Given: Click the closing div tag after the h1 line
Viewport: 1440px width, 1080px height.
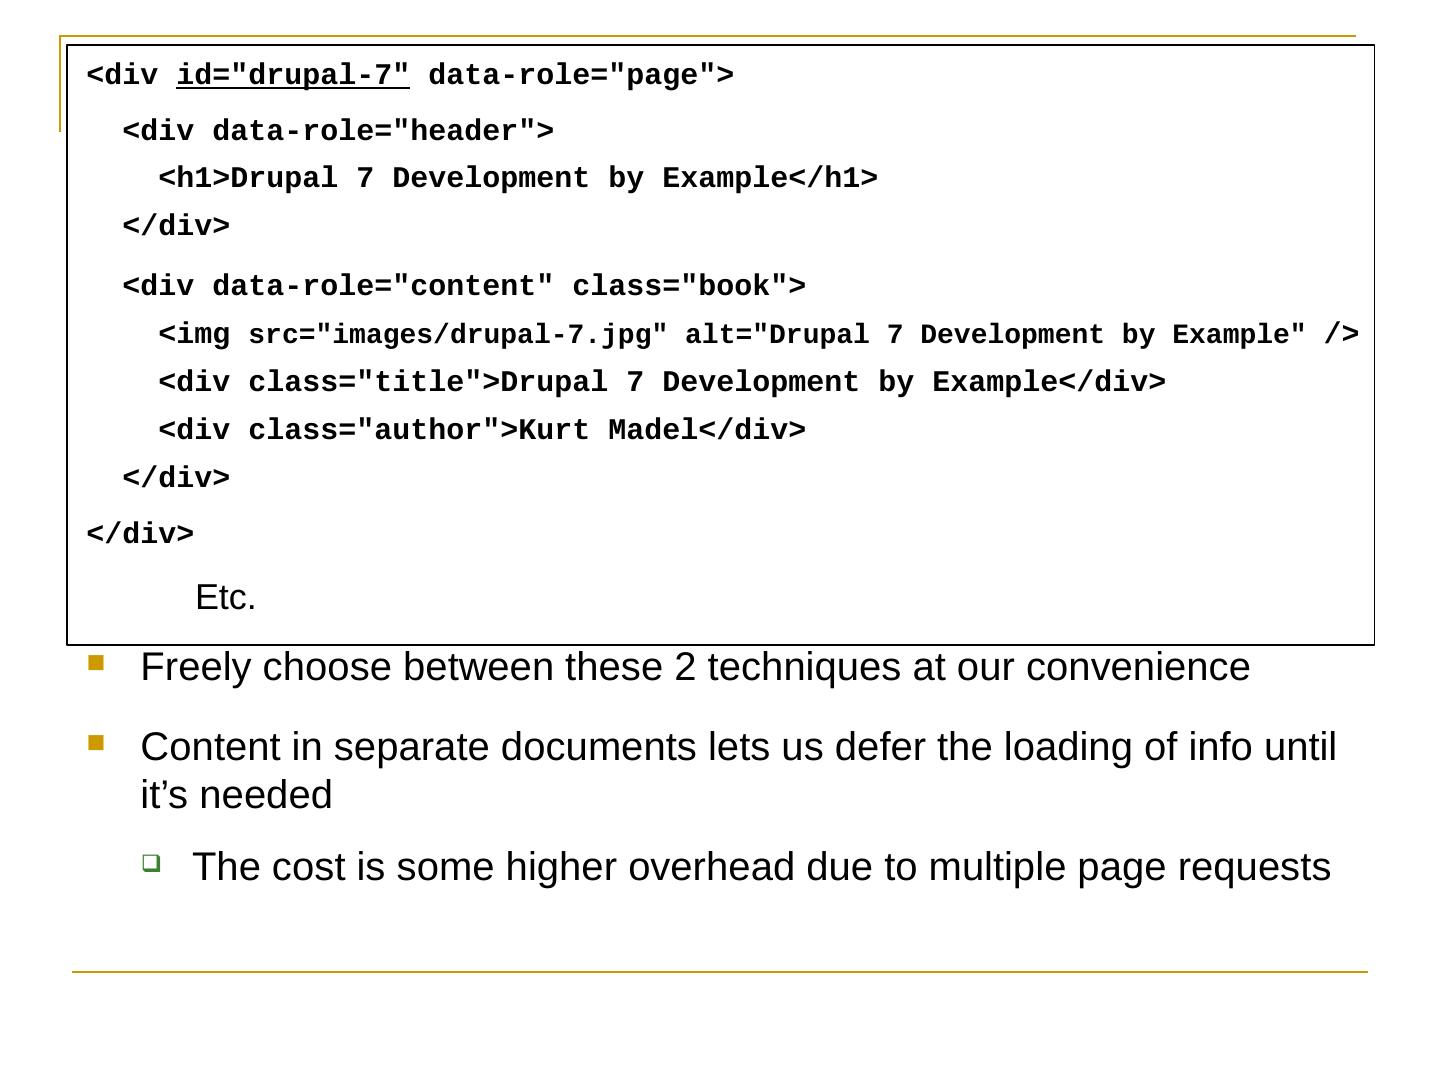Looking at the screenshot, I should pyautogui.click(x=176, y=226).
